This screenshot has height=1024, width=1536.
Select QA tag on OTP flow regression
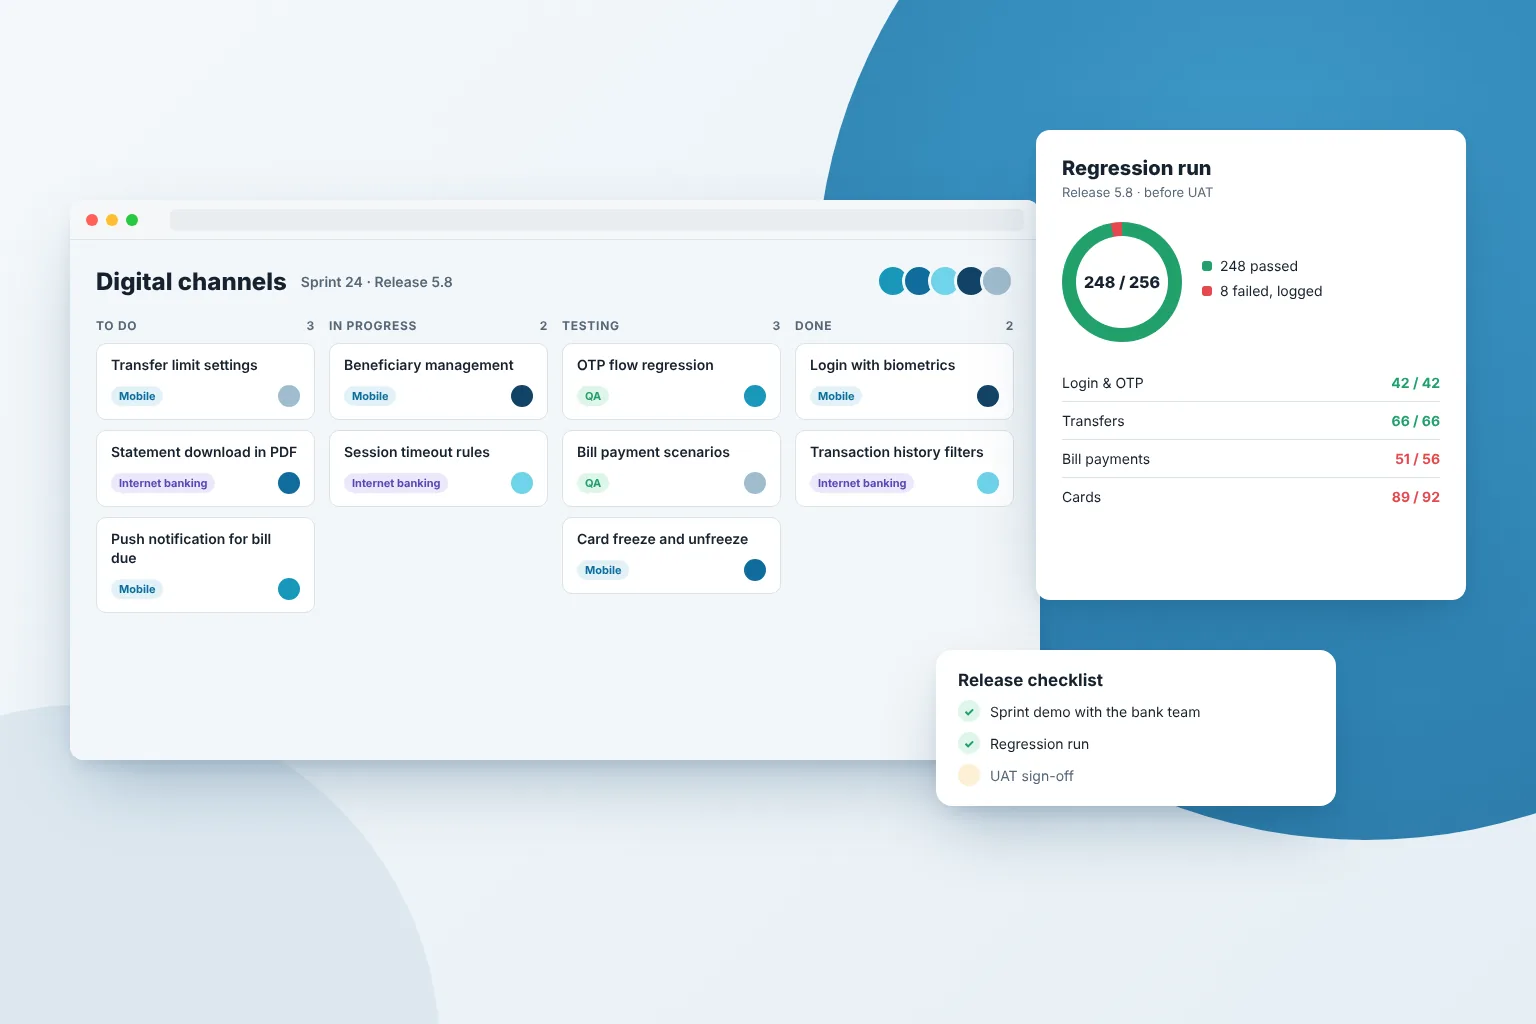tap(593, 396)
